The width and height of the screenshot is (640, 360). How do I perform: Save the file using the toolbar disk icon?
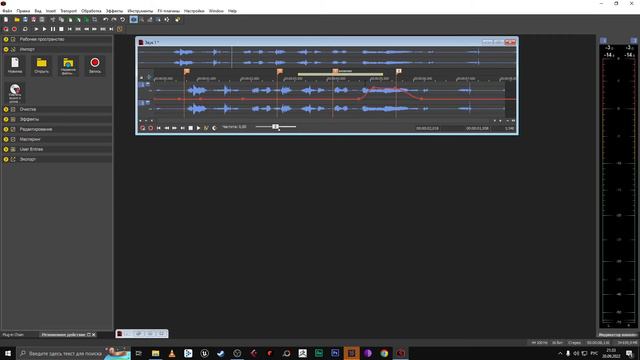coord(25,20)
